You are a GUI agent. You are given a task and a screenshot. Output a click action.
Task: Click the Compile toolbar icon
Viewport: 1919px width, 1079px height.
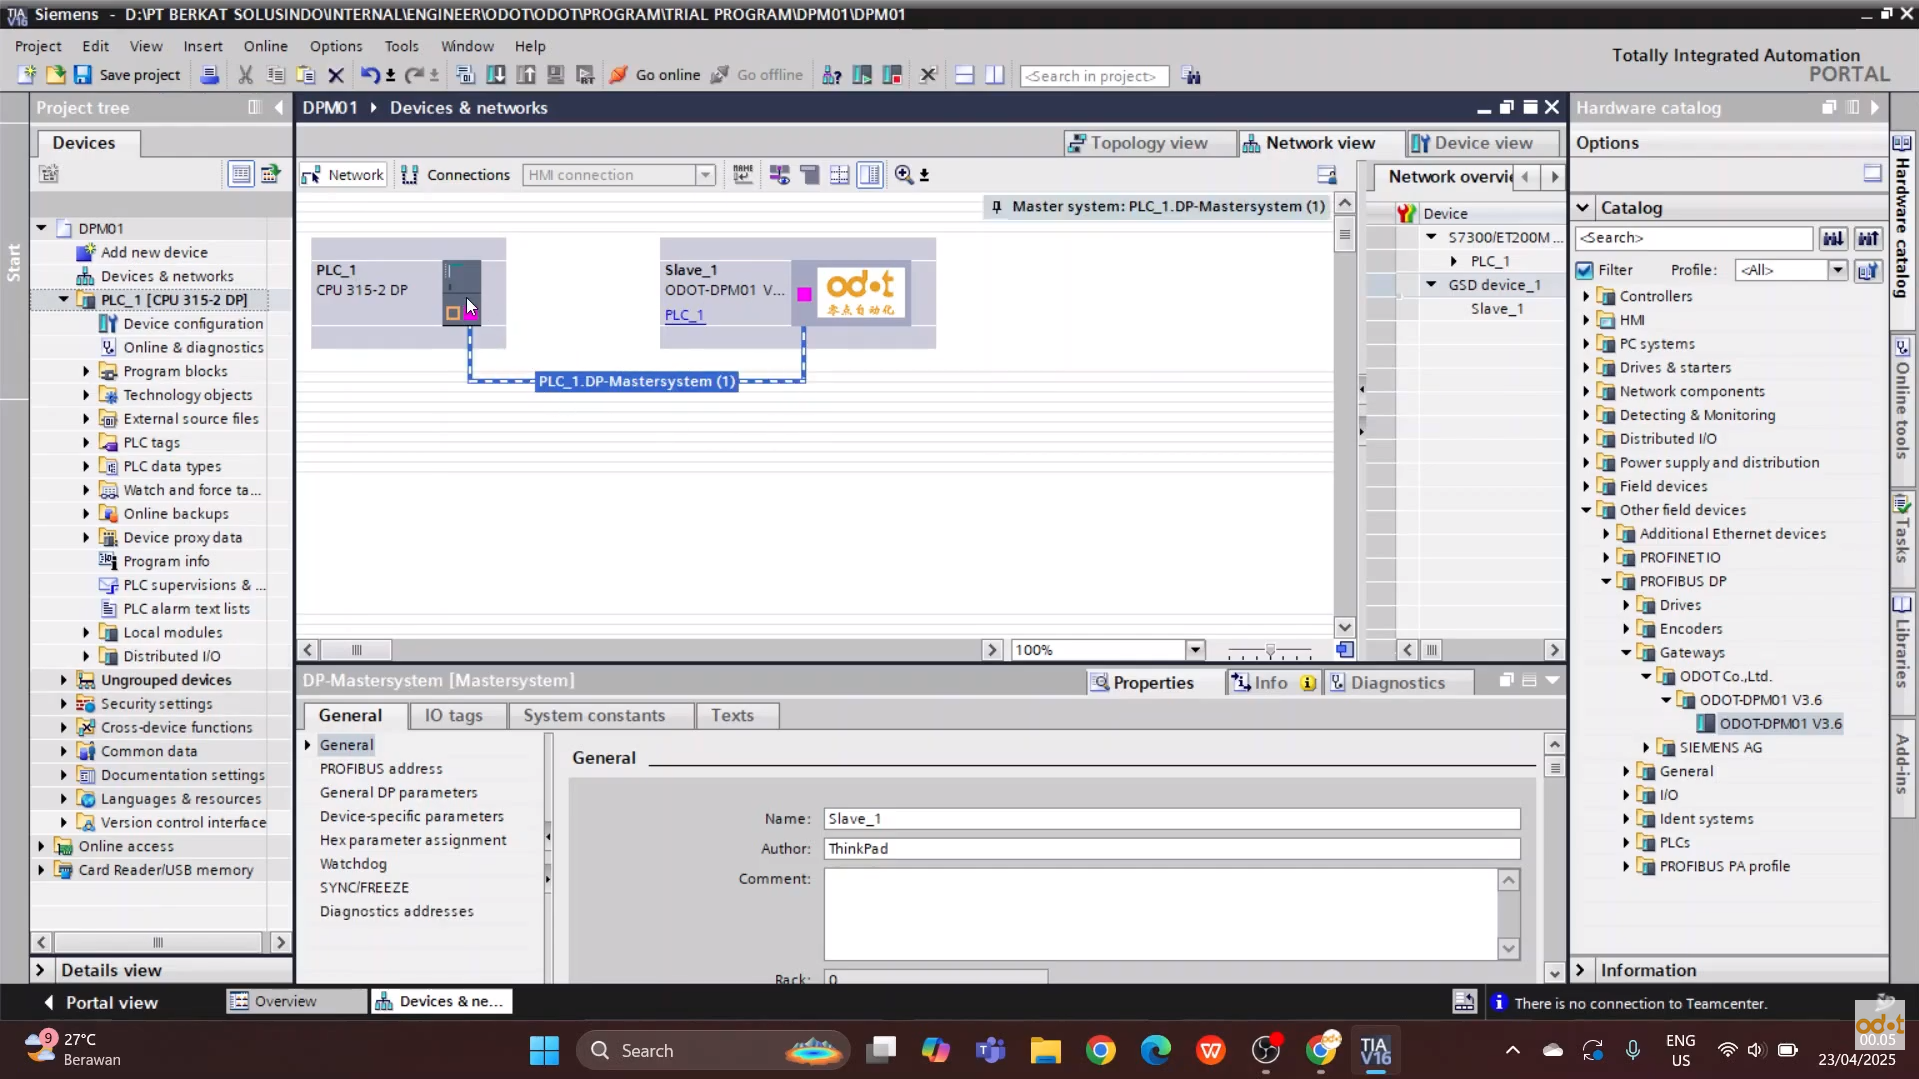pyautogui.click(x=465, y=75)
